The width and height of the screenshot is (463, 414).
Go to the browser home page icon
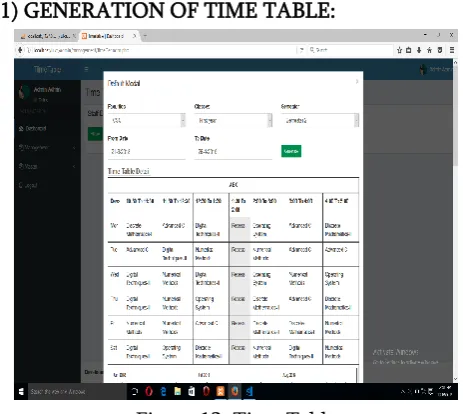(x=429, y=50)
